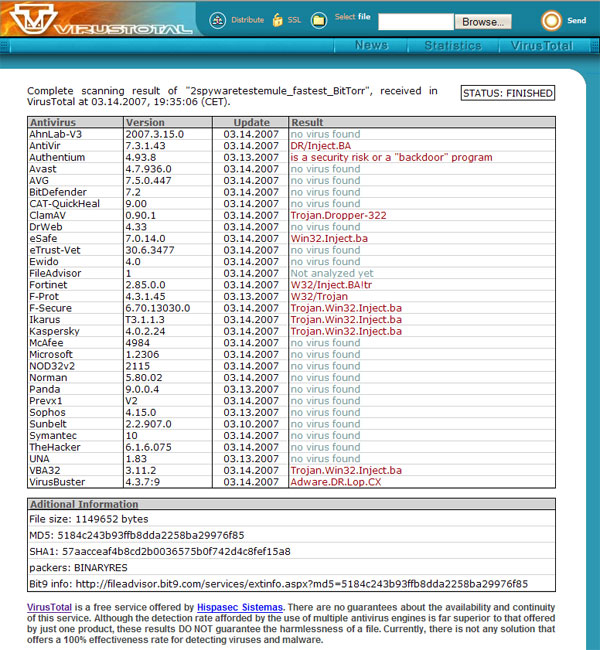Image resolution: width=600 pixels, height=650 pixels.
Task: Click the Select file folder icon
Action: 318,20
